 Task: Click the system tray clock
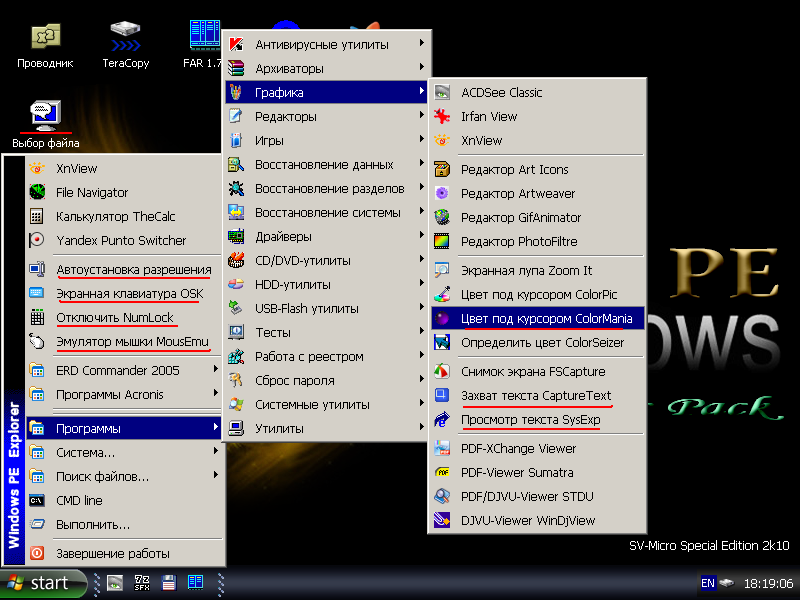[769, 583]
